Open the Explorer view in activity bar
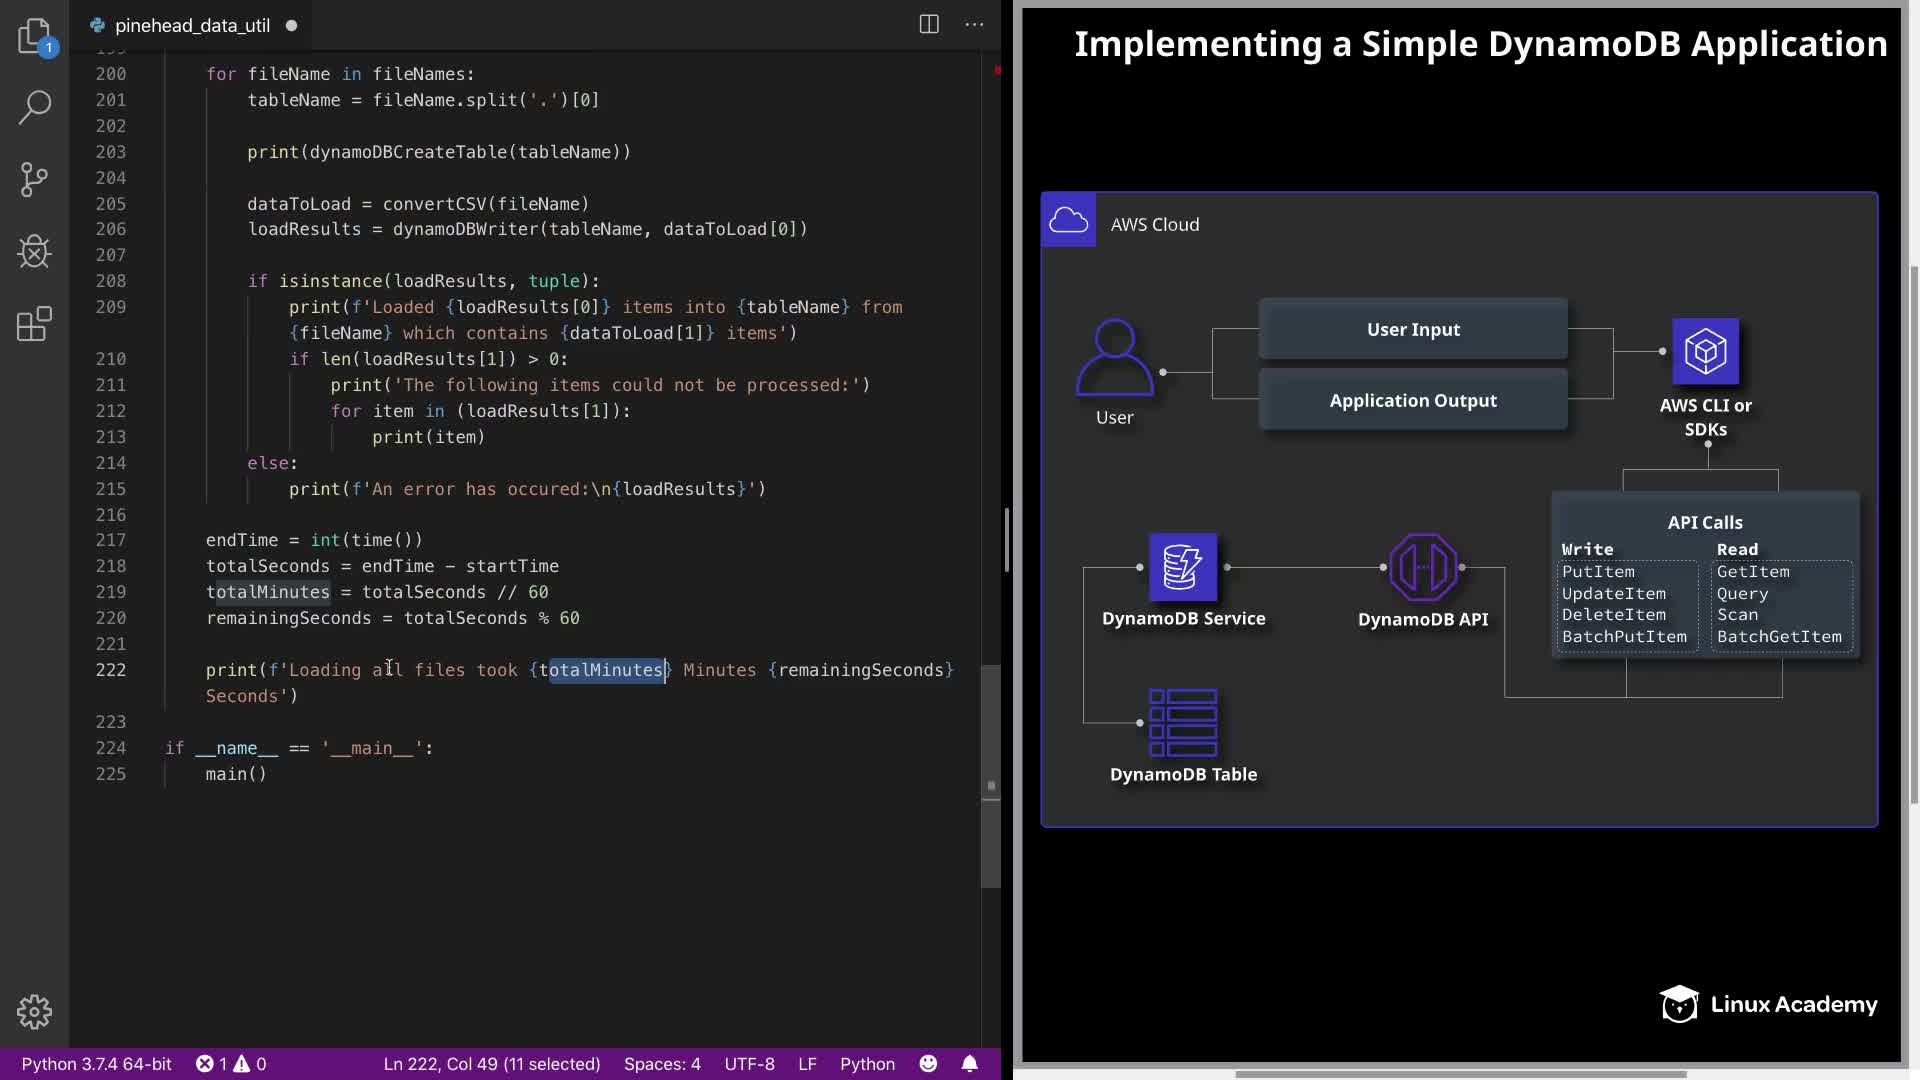This screenshot has width=1920, height=1080. [x=34, y=36]
